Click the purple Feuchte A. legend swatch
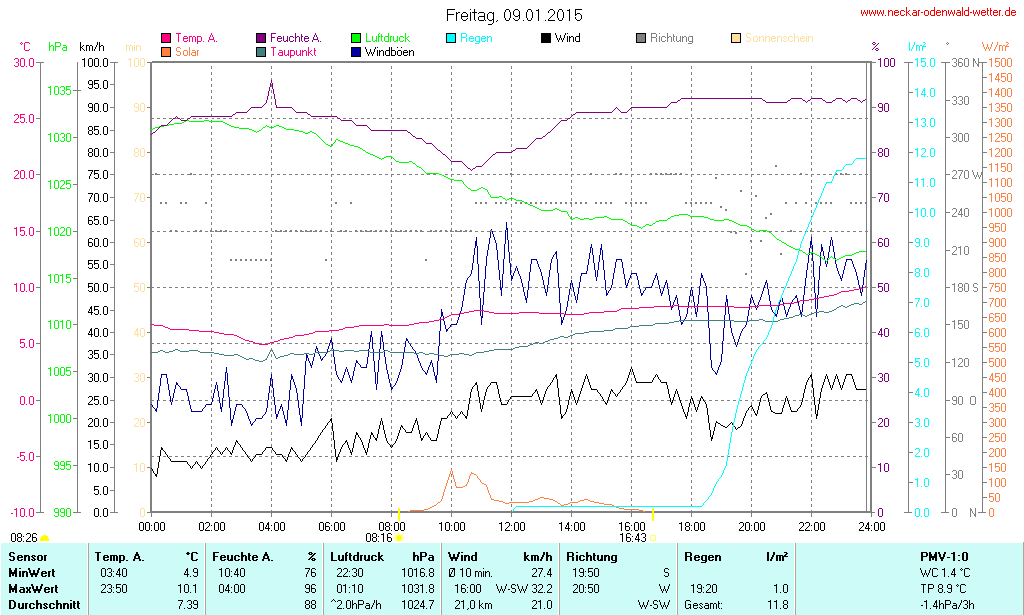1024x615 pixels. (262, 38)
